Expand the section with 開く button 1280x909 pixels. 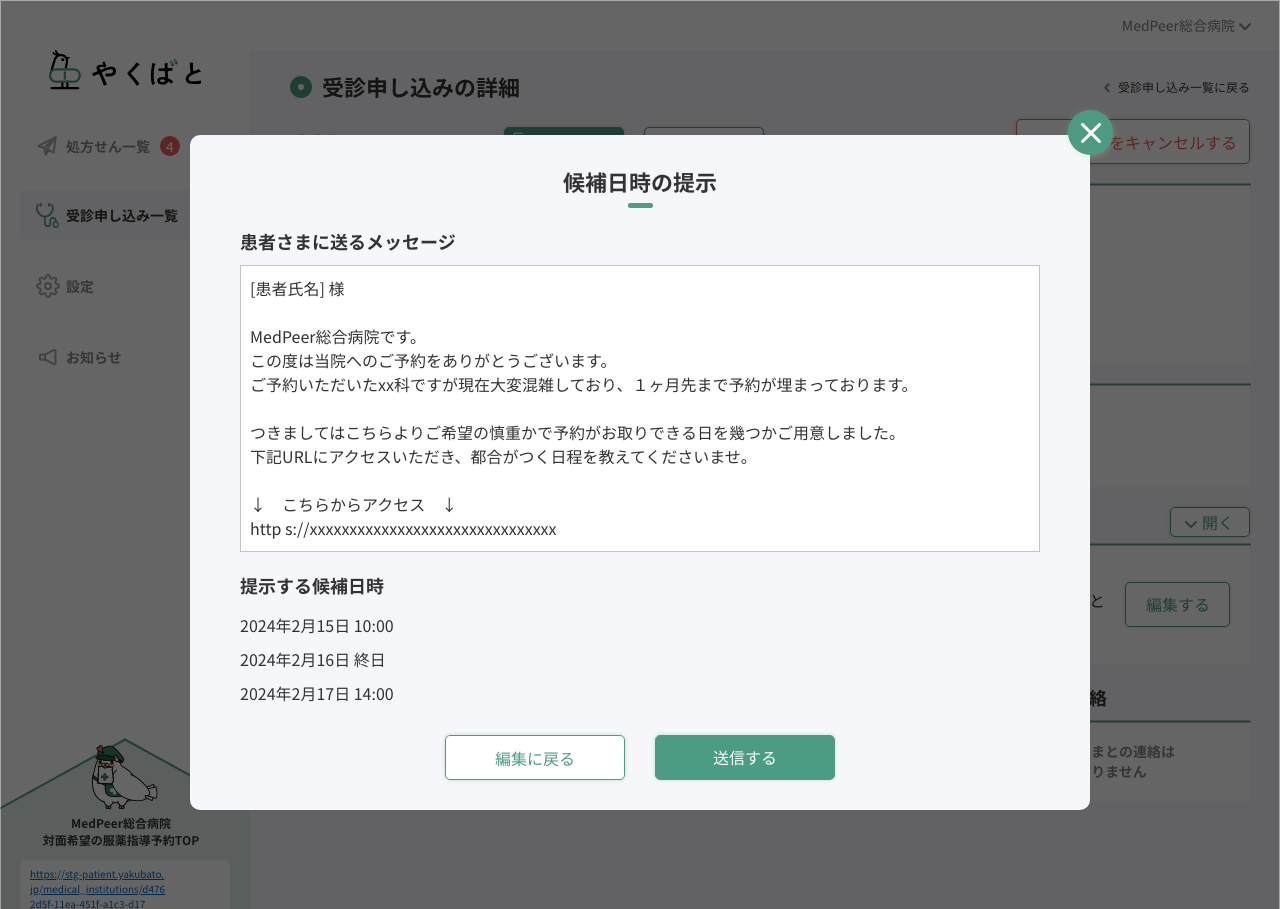[x=1210, y=522]
